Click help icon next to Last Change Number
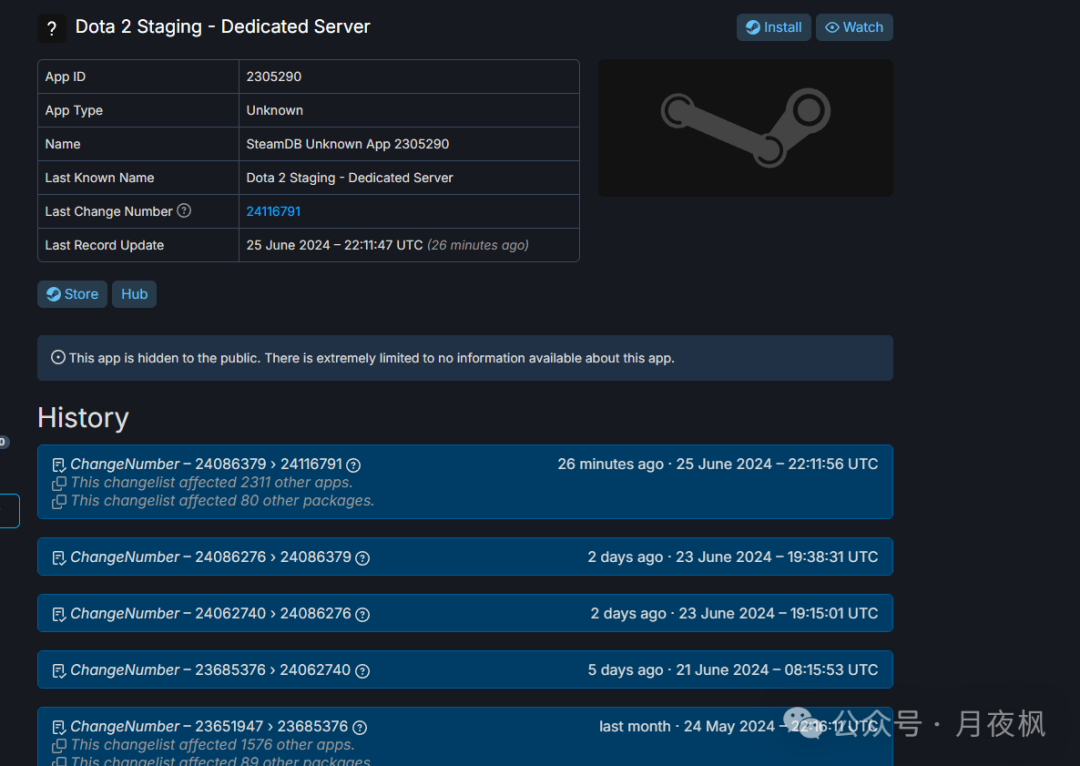The image size is (1080, 766). pos(184,211)
